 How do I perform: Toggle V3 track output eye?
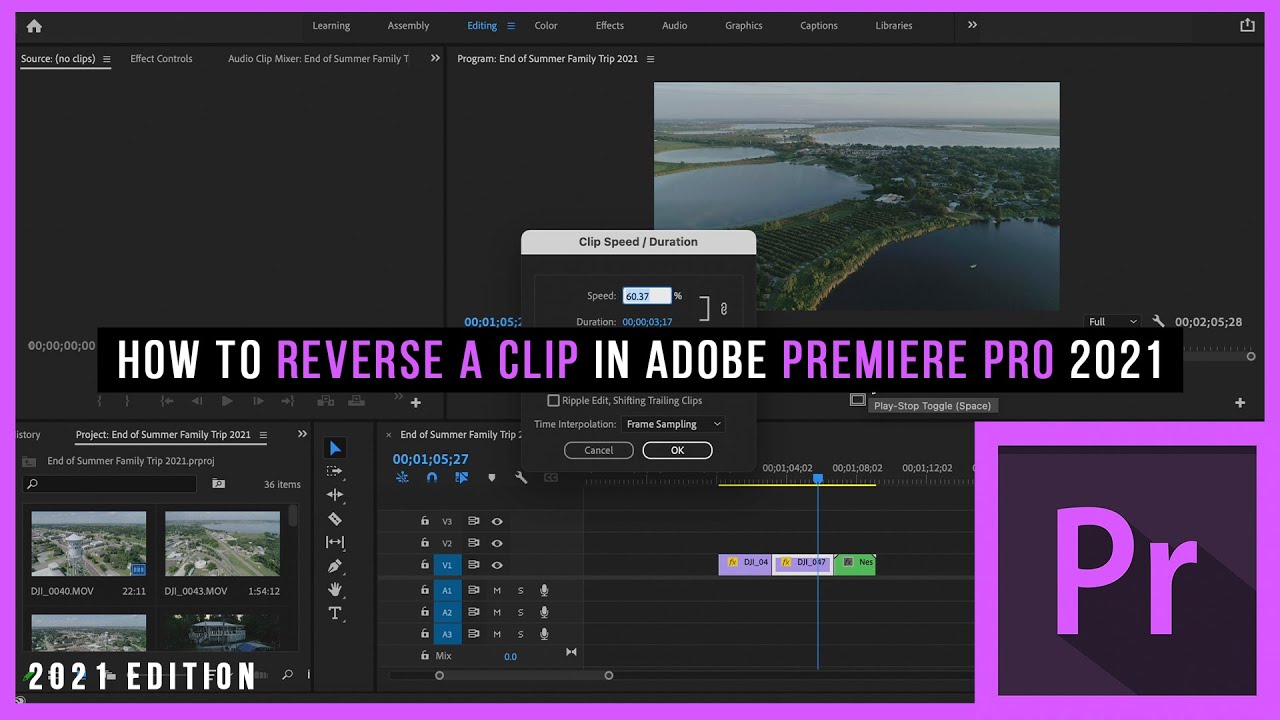pos(497,521)
